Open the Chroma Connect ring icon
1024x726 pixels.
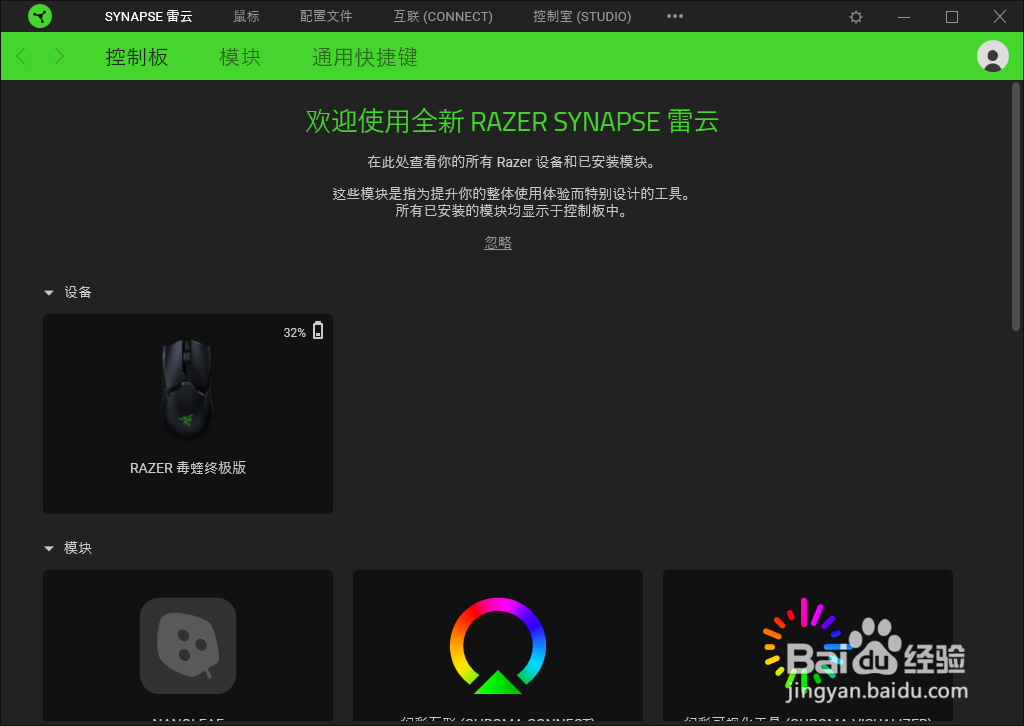[498, 646]
